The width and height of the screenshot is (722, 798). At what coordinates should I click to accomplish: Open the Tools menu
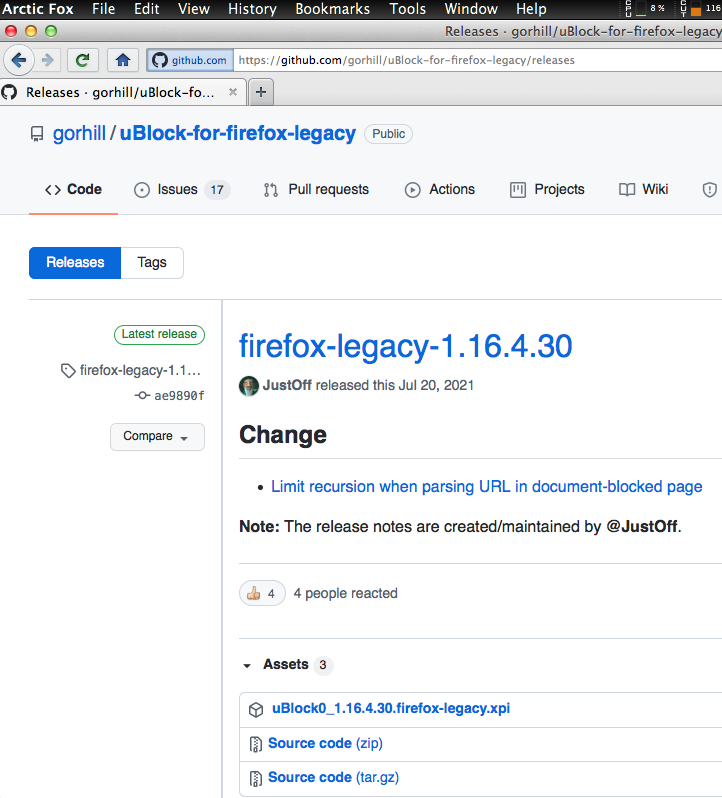pos(408,9)
